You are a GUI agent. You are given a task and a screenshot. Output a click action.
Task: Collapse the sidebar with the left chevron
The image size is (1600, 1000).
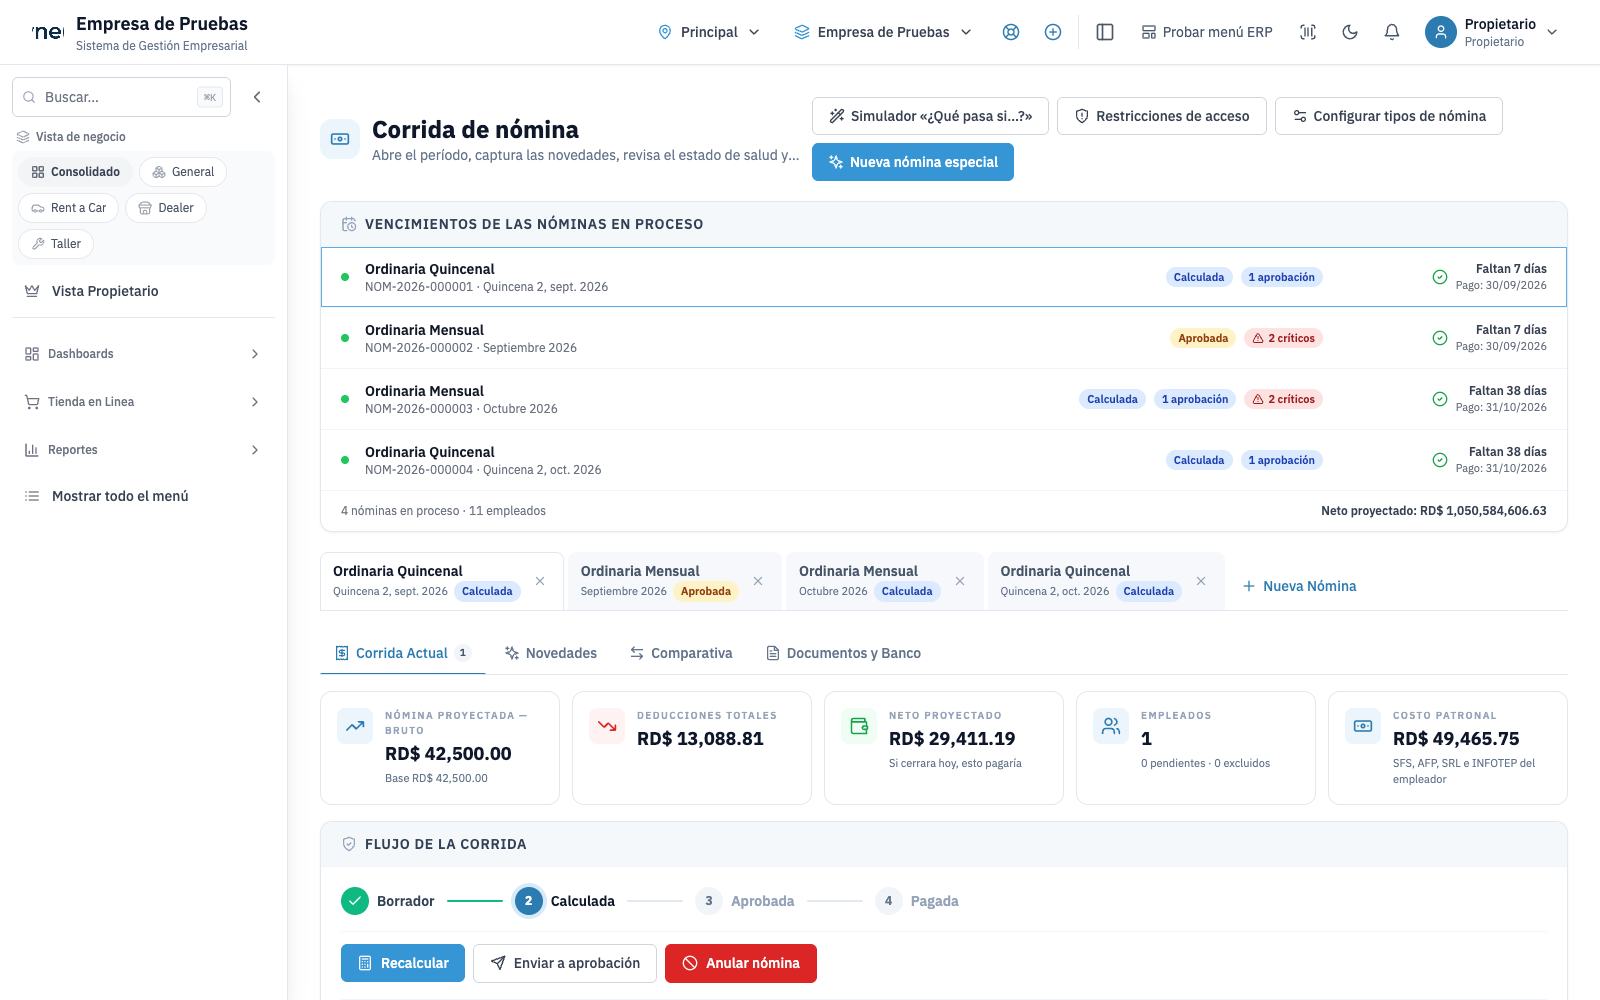257,97
